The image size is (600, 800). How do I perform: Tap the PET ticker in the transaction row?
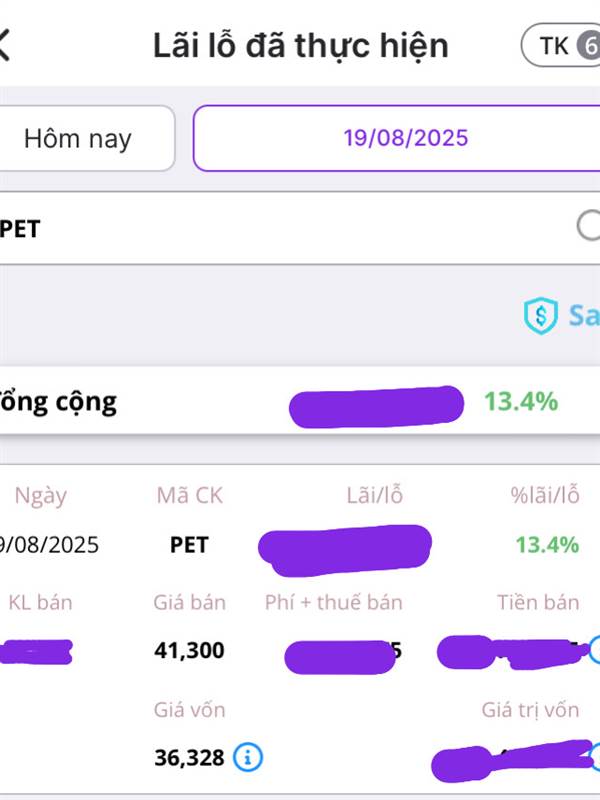[189, 545]
